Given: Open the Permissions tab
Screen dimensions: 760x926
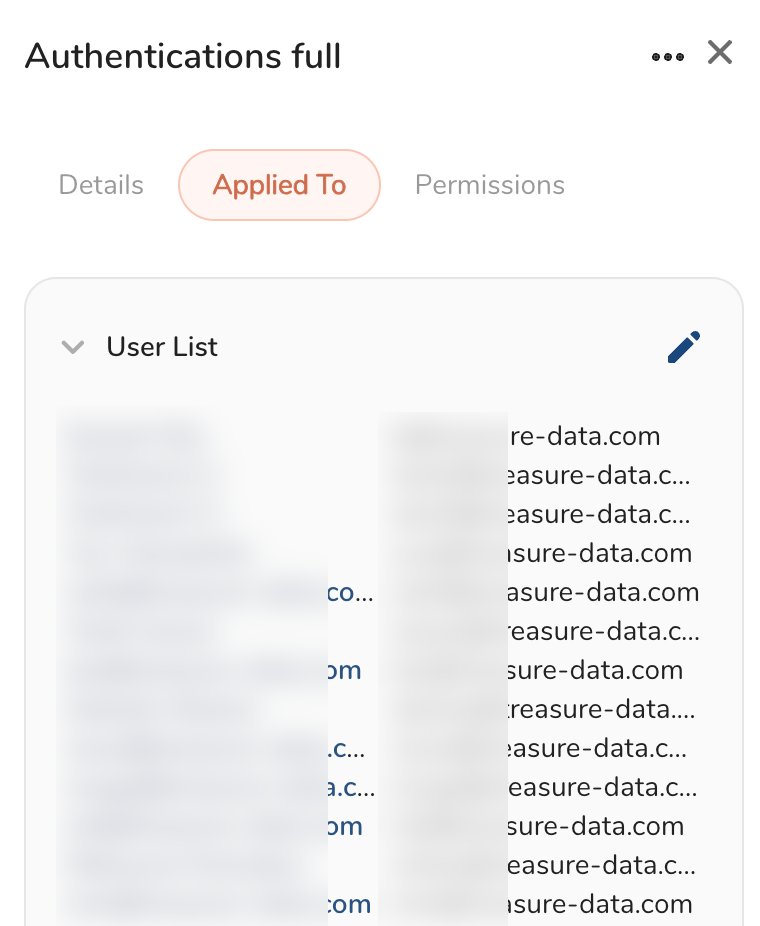Looking at the screenshot, I should tap(489, 185).
